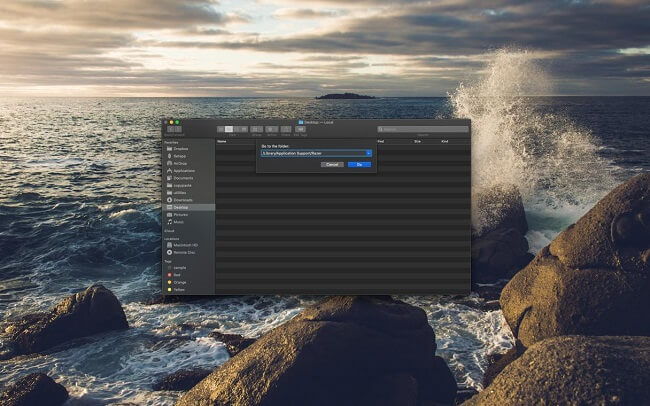Switch to column view in Finder toolbar
This screenshot has height=406, width=650.
pos(236,129)
